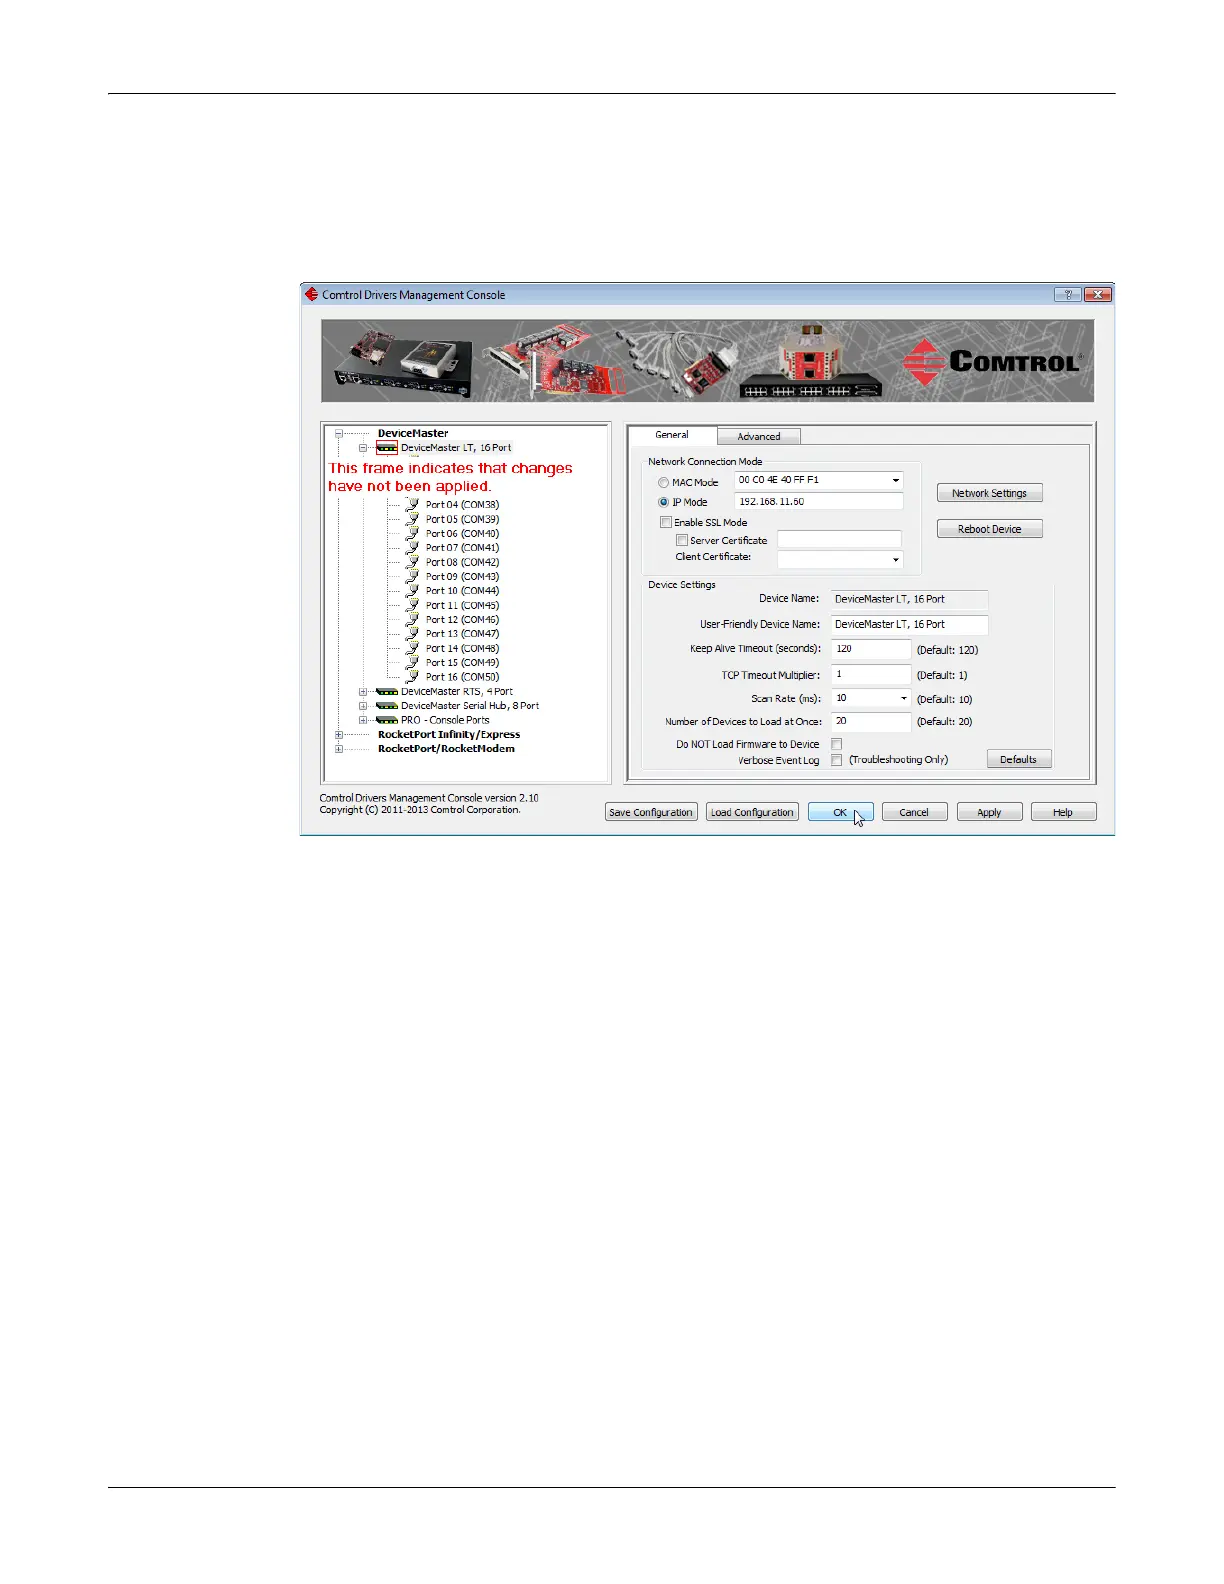Tick the Server Certificate checkbox

click(682, 540)
